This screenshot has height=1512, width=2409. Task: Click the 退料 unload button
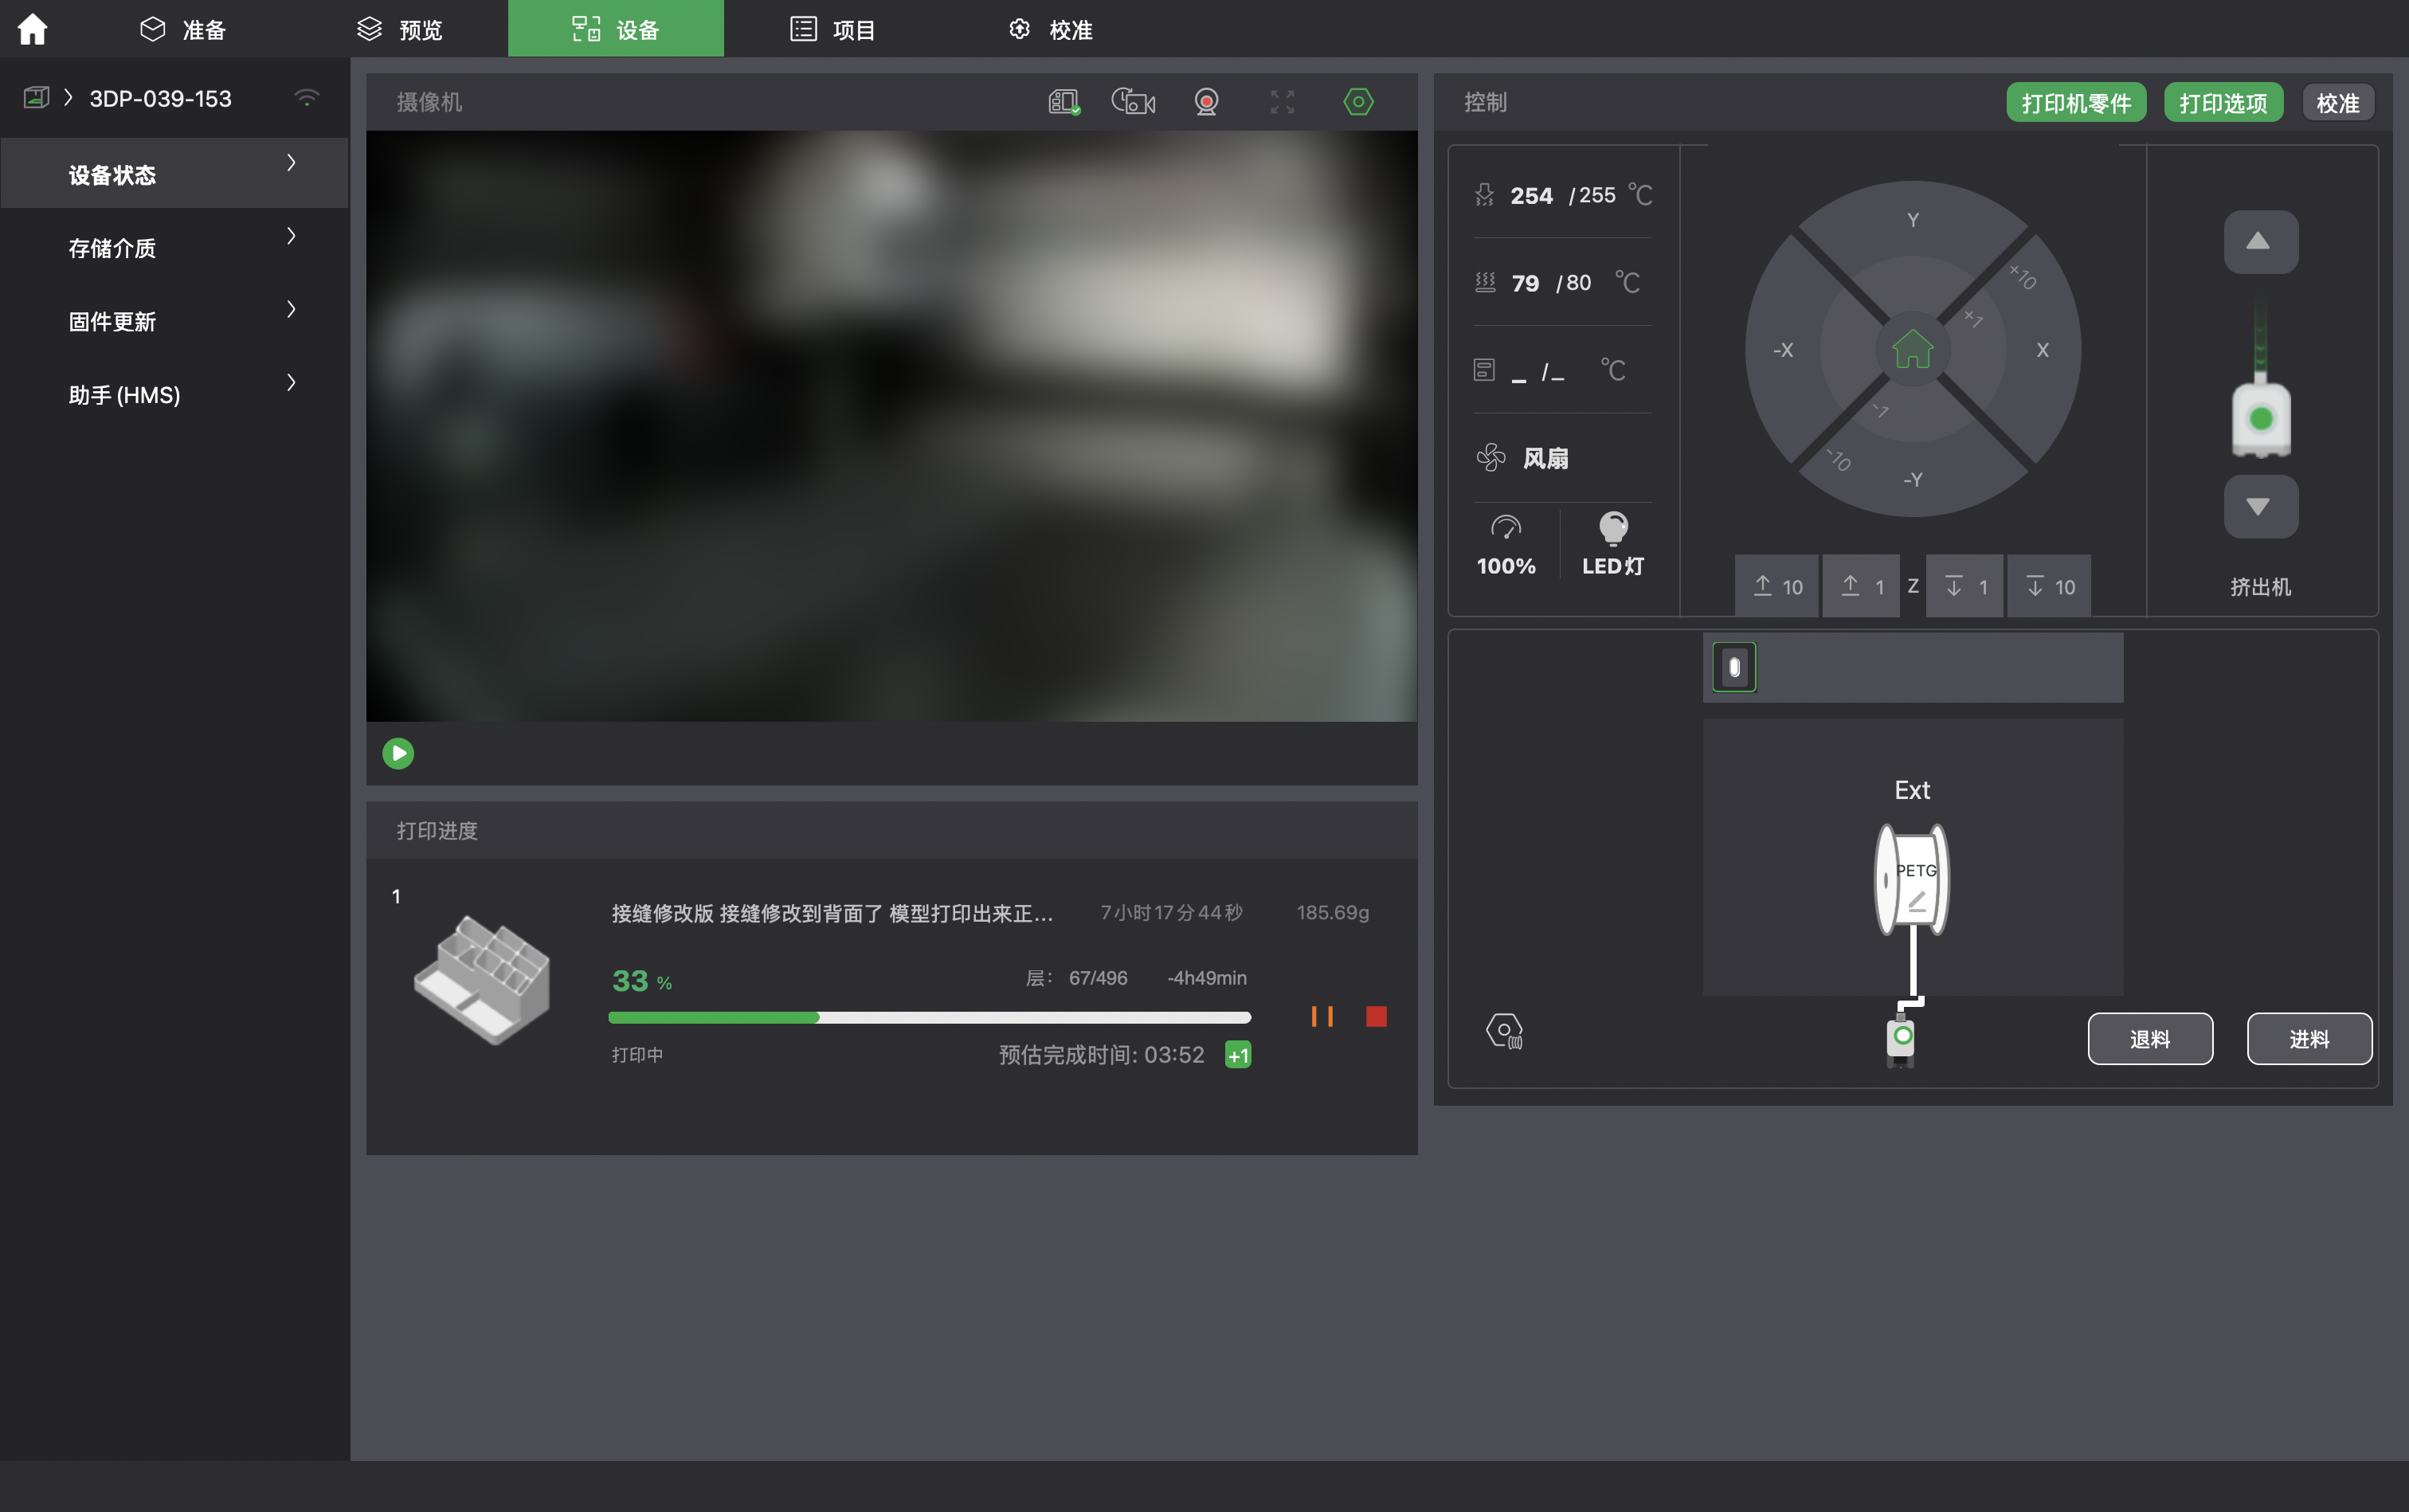(x=2150, y=1039)
